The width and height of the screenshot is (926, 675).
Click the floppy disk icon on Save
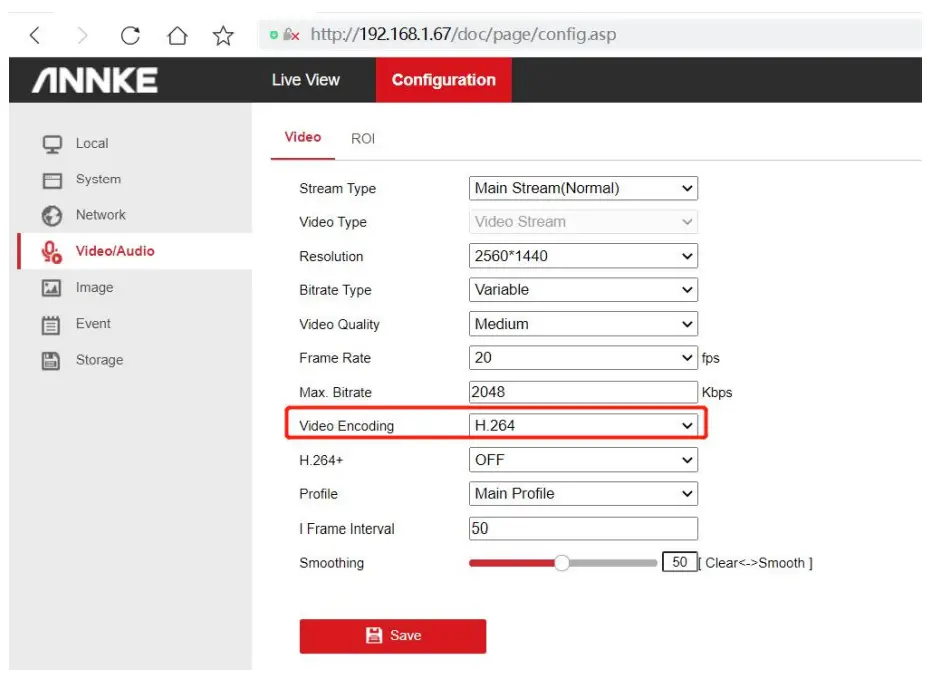click(374, 635)
